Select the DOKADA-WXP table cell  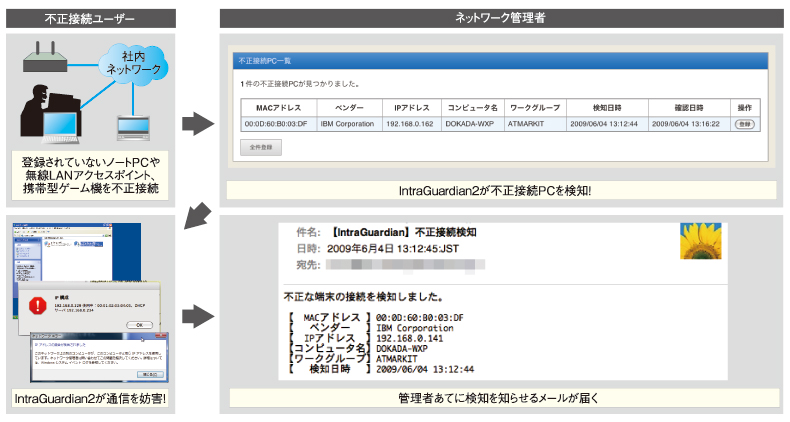(x=473, y=124)
